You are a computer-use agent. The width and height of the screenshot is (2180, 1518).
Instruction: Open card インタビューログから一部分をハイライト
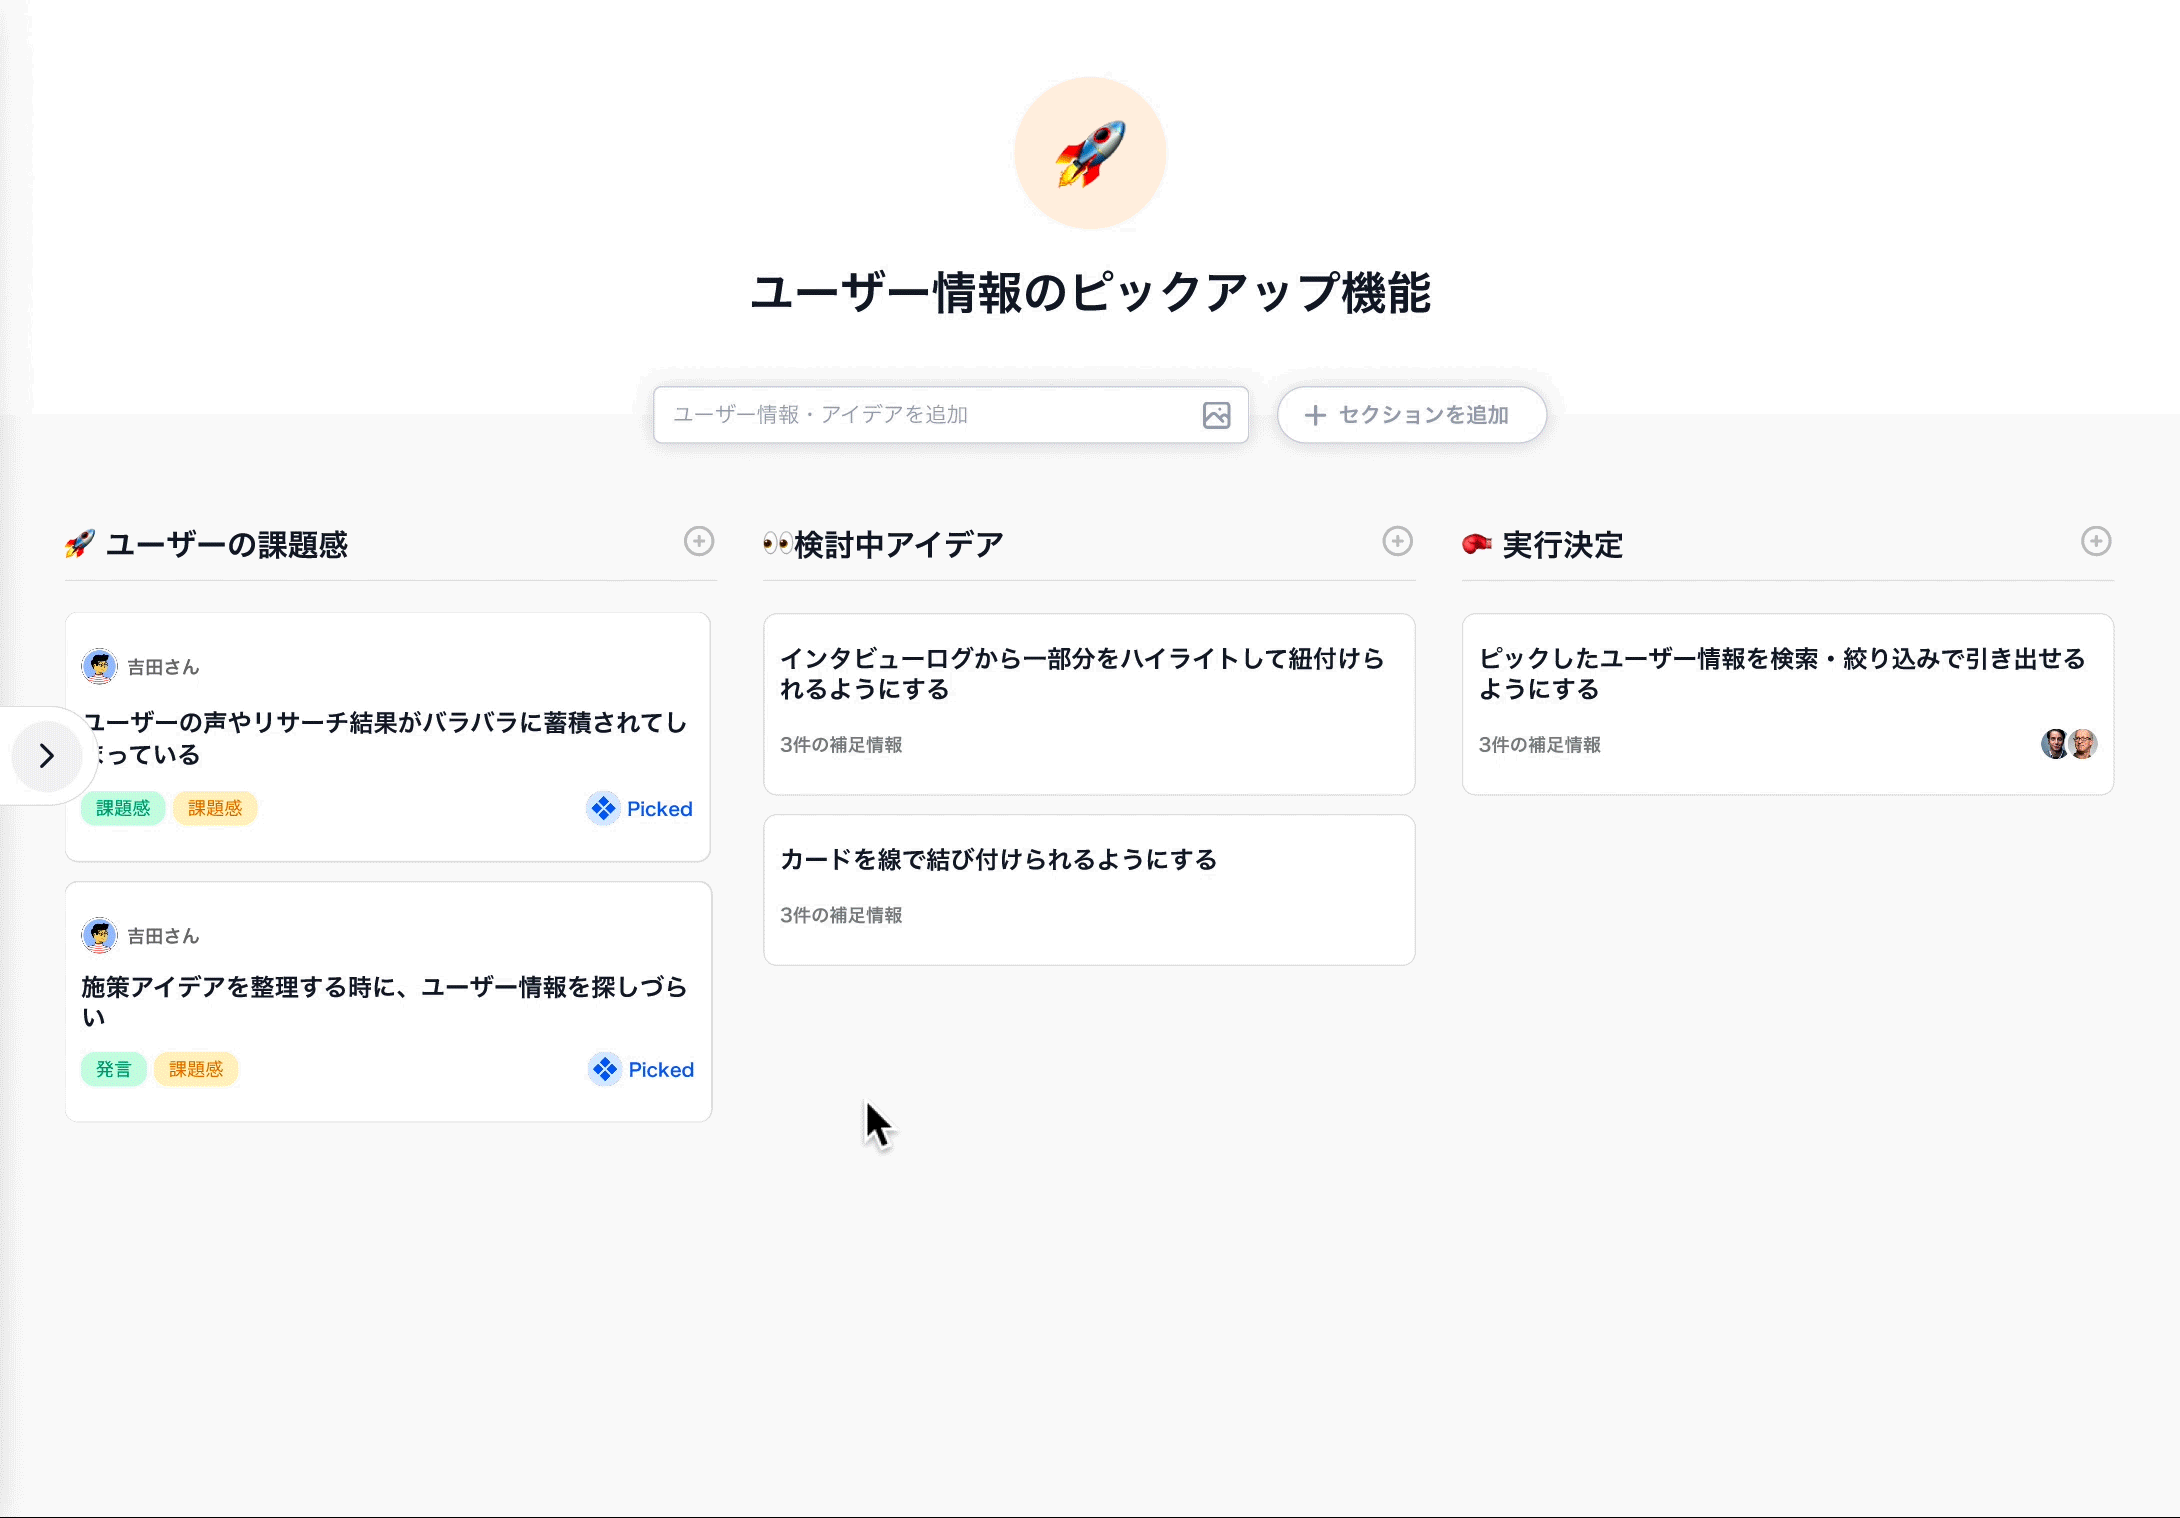pos(1082,673)
